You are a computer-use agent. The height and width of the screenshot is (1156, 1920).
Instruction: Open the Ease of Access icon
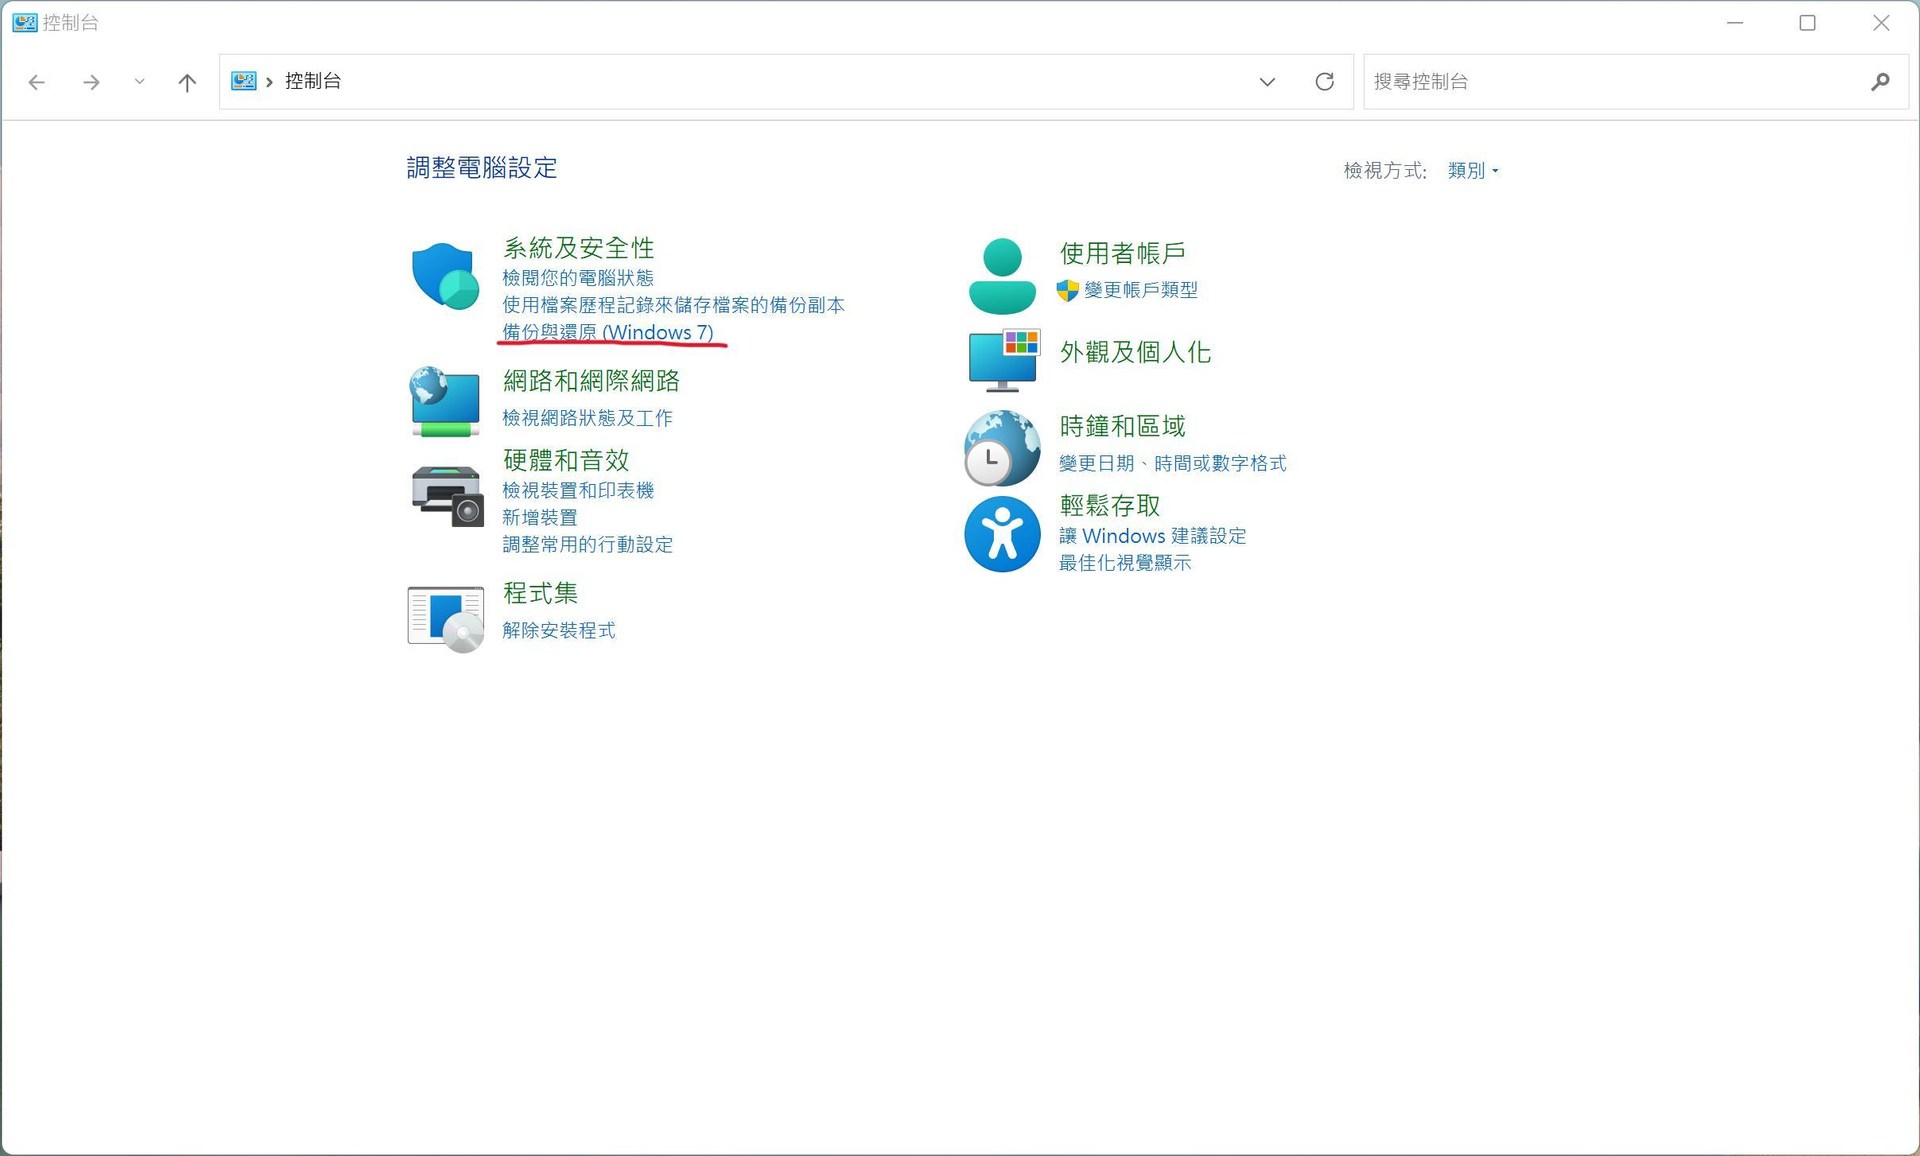1002,534
